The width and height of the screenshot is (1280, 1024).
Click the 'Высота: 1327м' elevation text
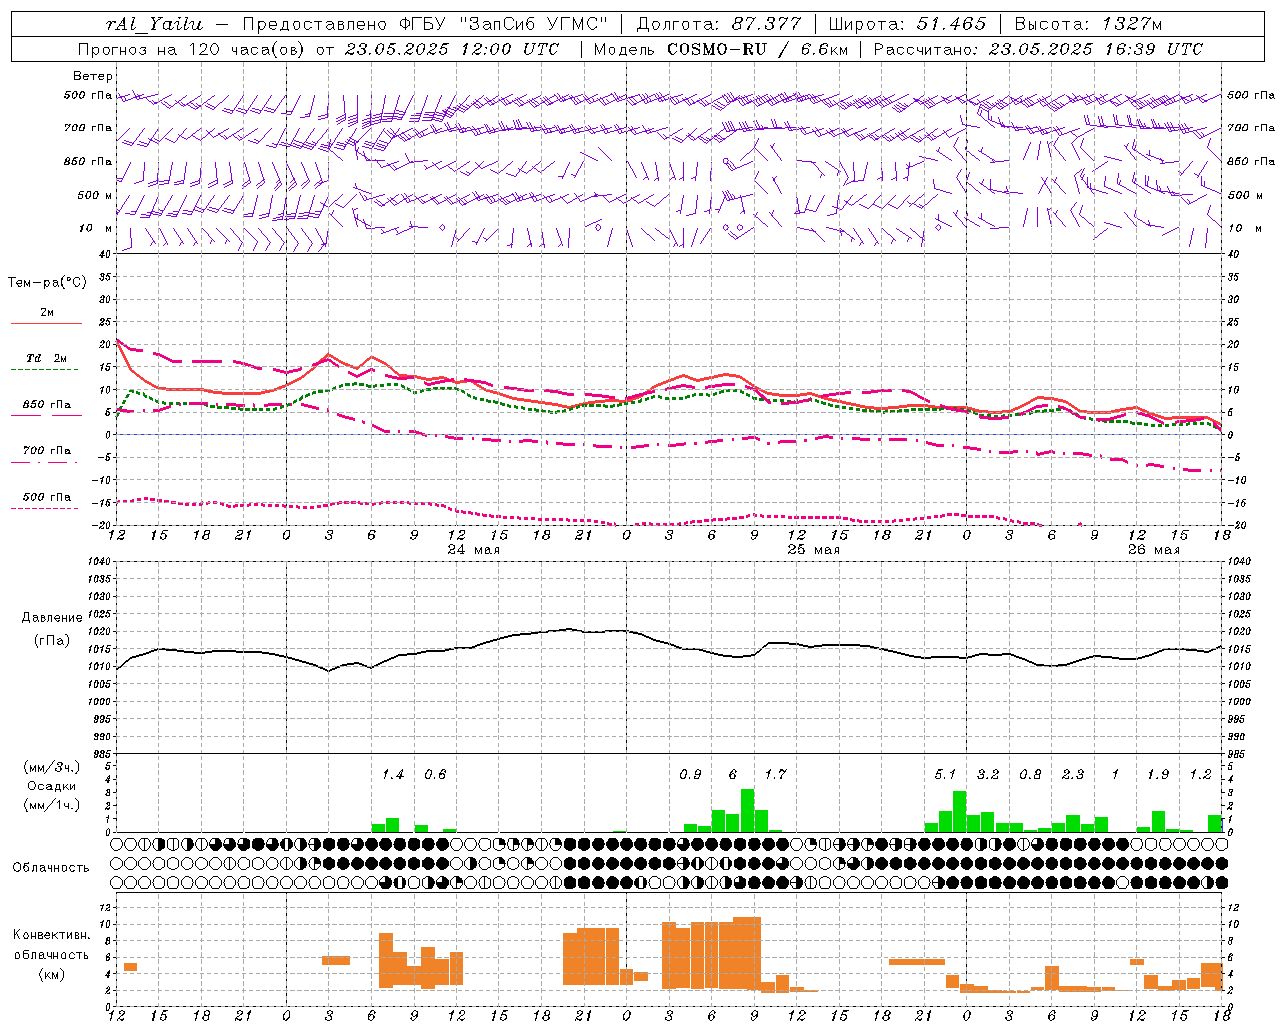tap(1088, 24)
